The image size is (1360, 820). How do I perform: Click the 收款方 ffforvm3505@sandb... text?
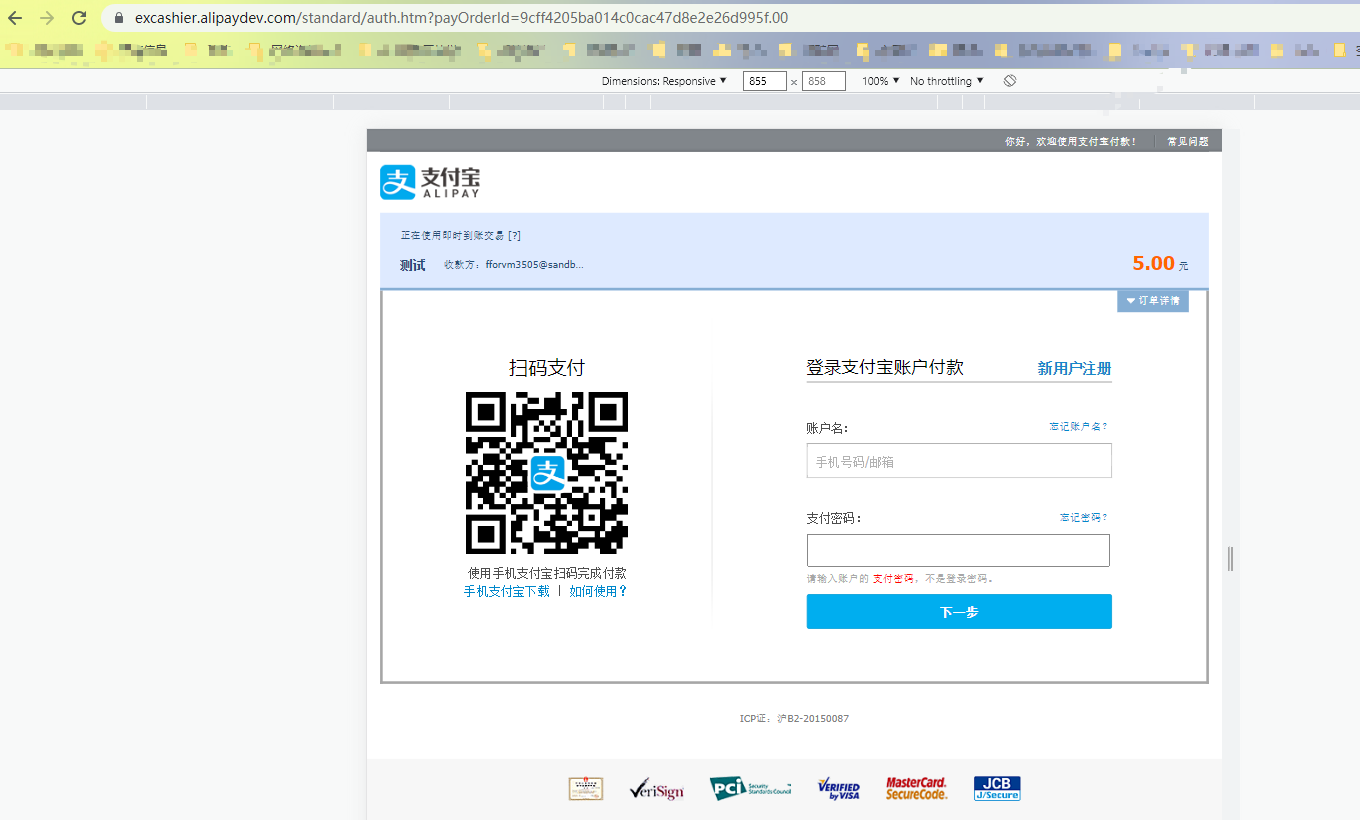pyautogui.click(x=514, y=265)
